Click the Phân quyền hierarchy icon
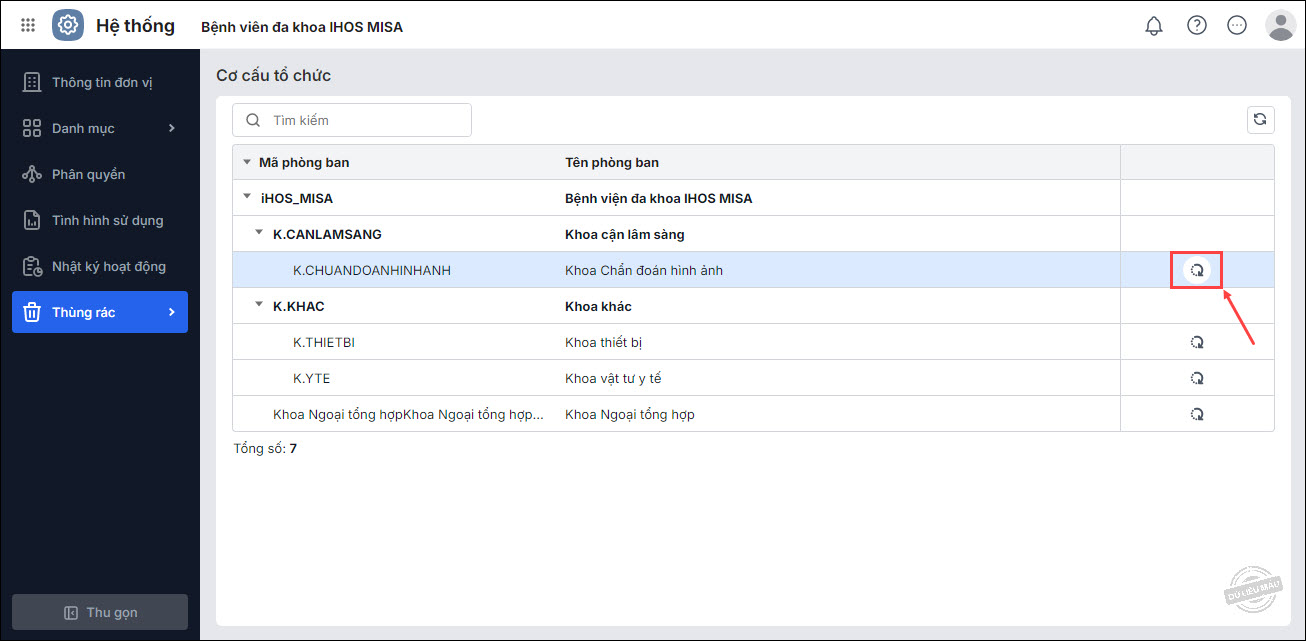1306x641 pixels. tap(32, 174)
